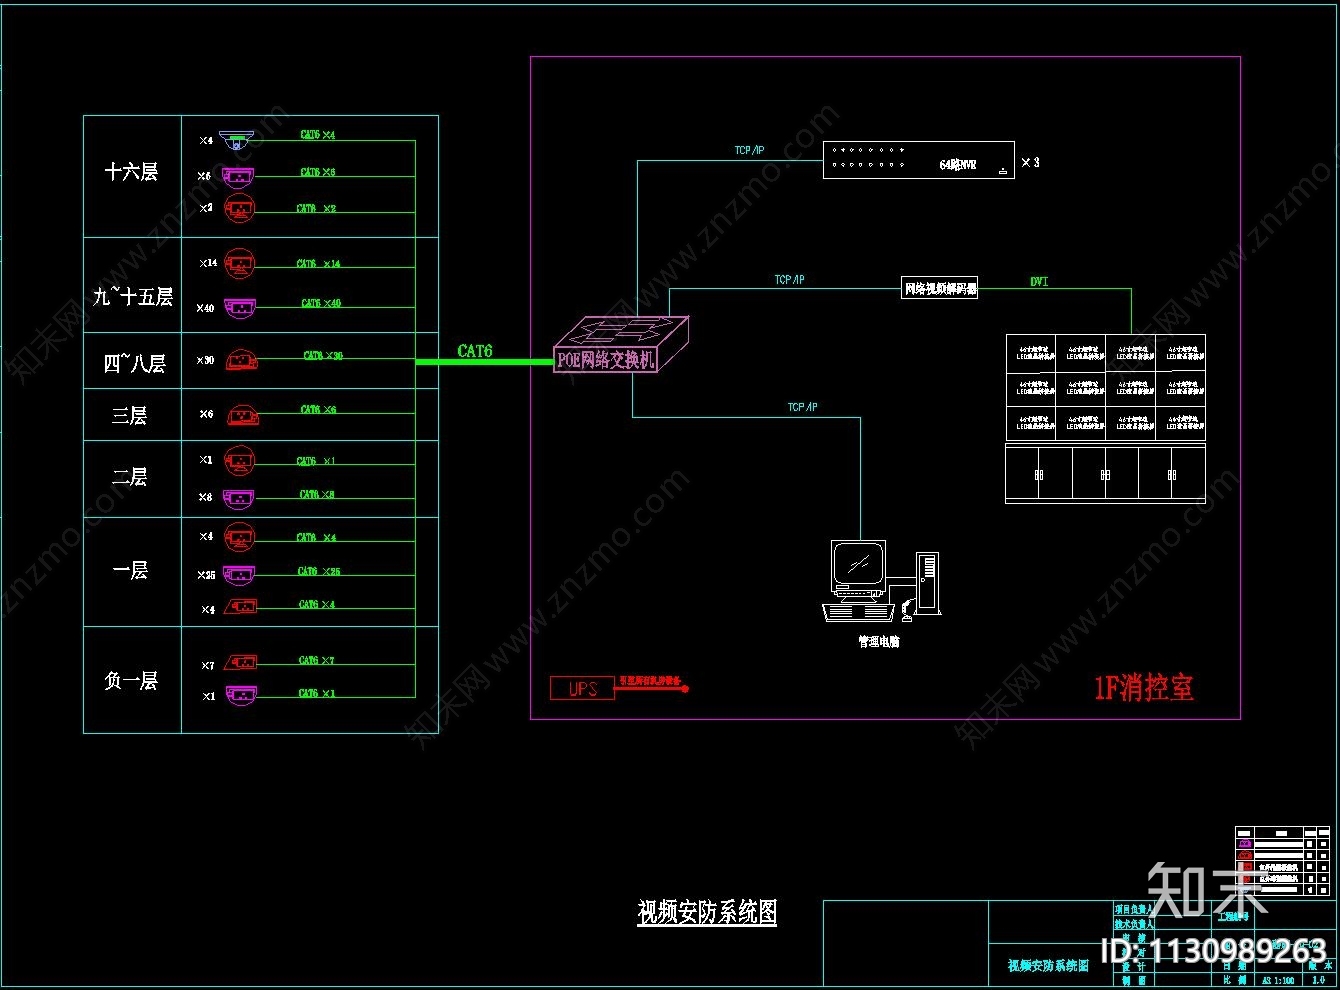Select the 管理电脑 computer symbol
The width and height of the screenshot is (1340, 990).
click(881, 582)
